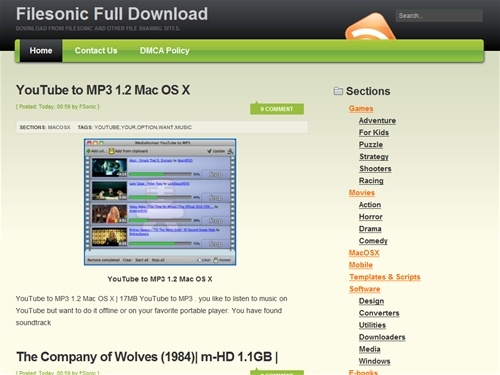Screen dimensions: 500x375
Task: Open the Shooters subsection
Action: point(375,169)
